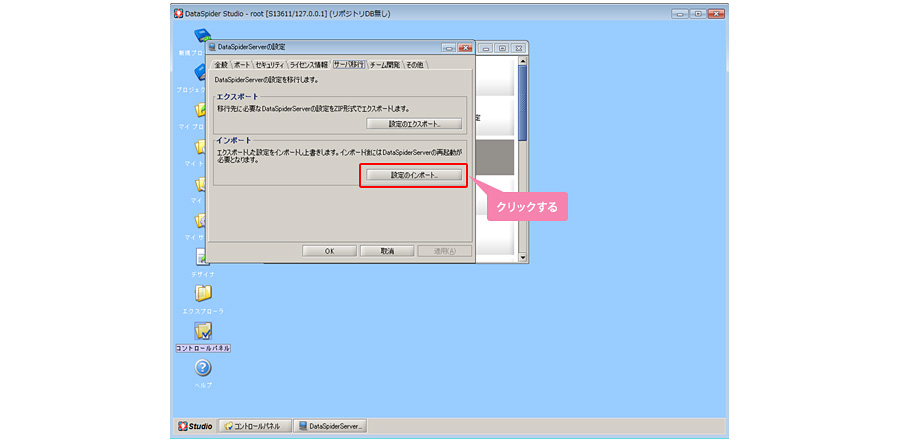
Task: Select the ライセンス情報 tab
Action: (309, 64)
